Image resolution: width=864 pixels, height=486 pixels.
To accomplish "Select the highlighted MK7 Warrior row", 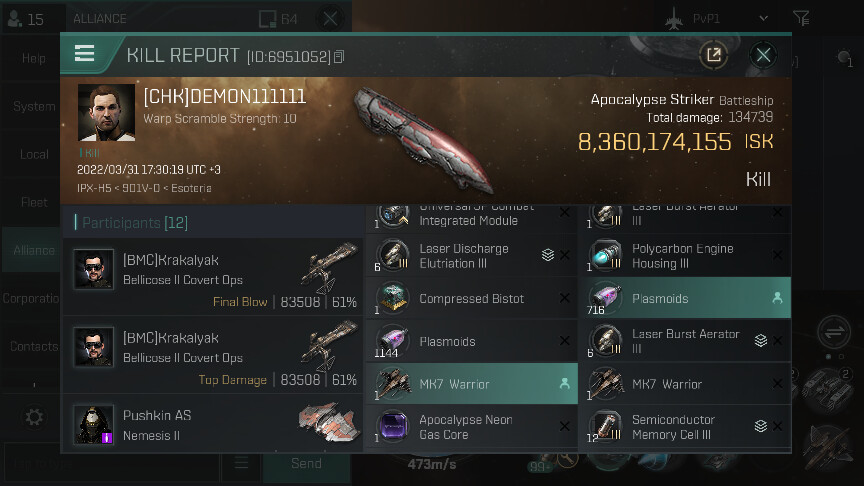I will (x=472, y=384).
